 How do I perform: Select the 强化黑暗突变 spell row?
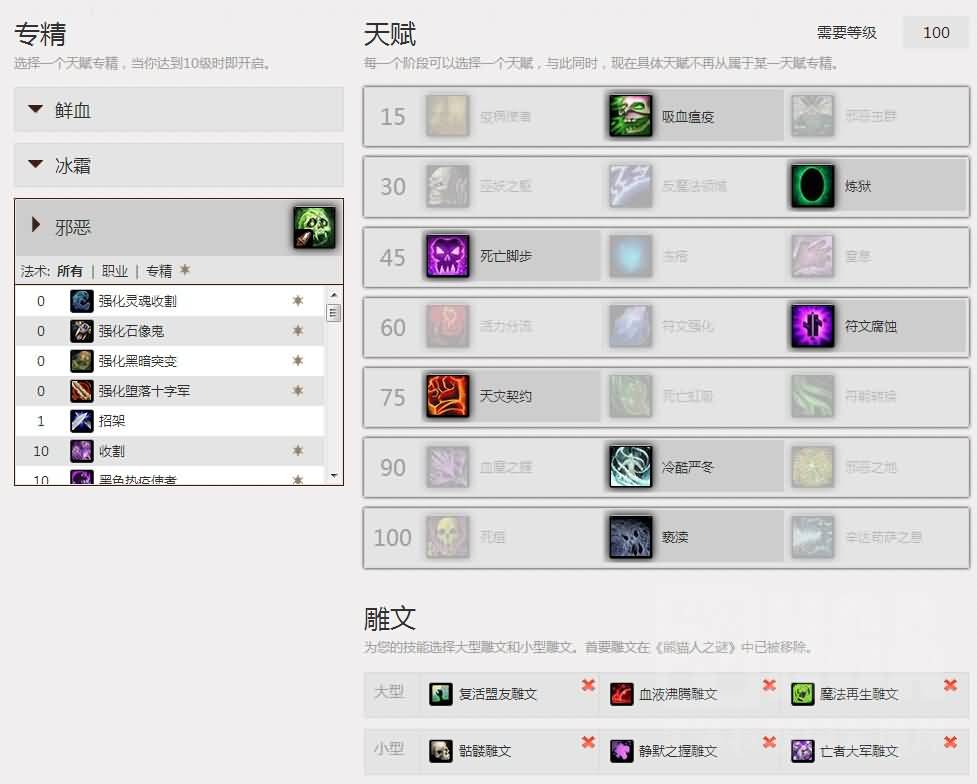click(x=169, y=361)
